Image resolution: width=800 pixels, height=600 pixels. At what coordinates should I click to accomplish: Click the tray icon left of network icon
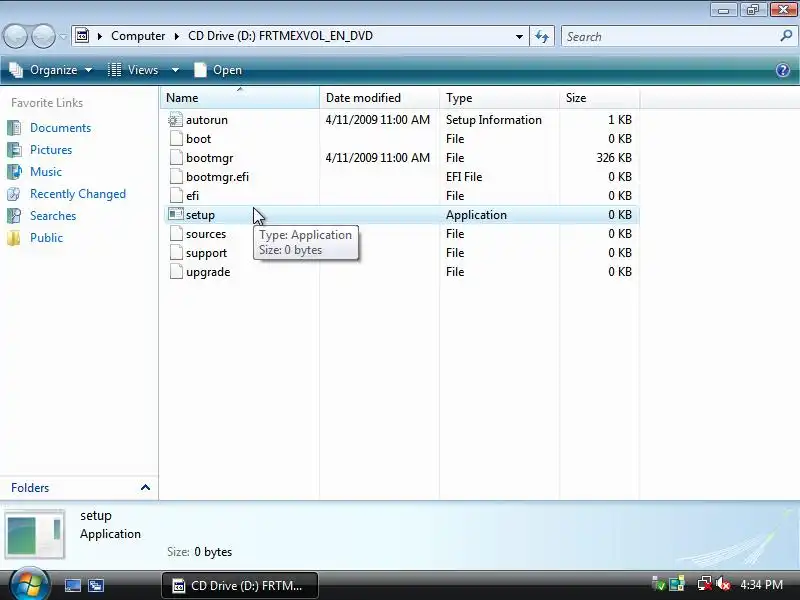677,584
